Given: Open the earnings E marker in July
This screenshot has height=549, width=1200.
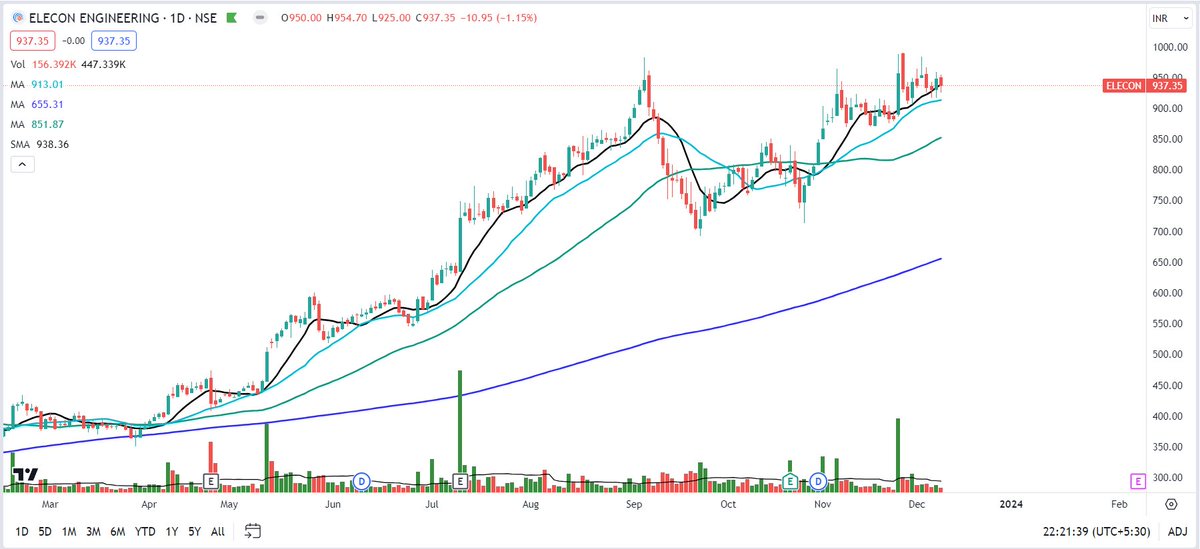Looking at the screenshot, I should coord(460,481).
